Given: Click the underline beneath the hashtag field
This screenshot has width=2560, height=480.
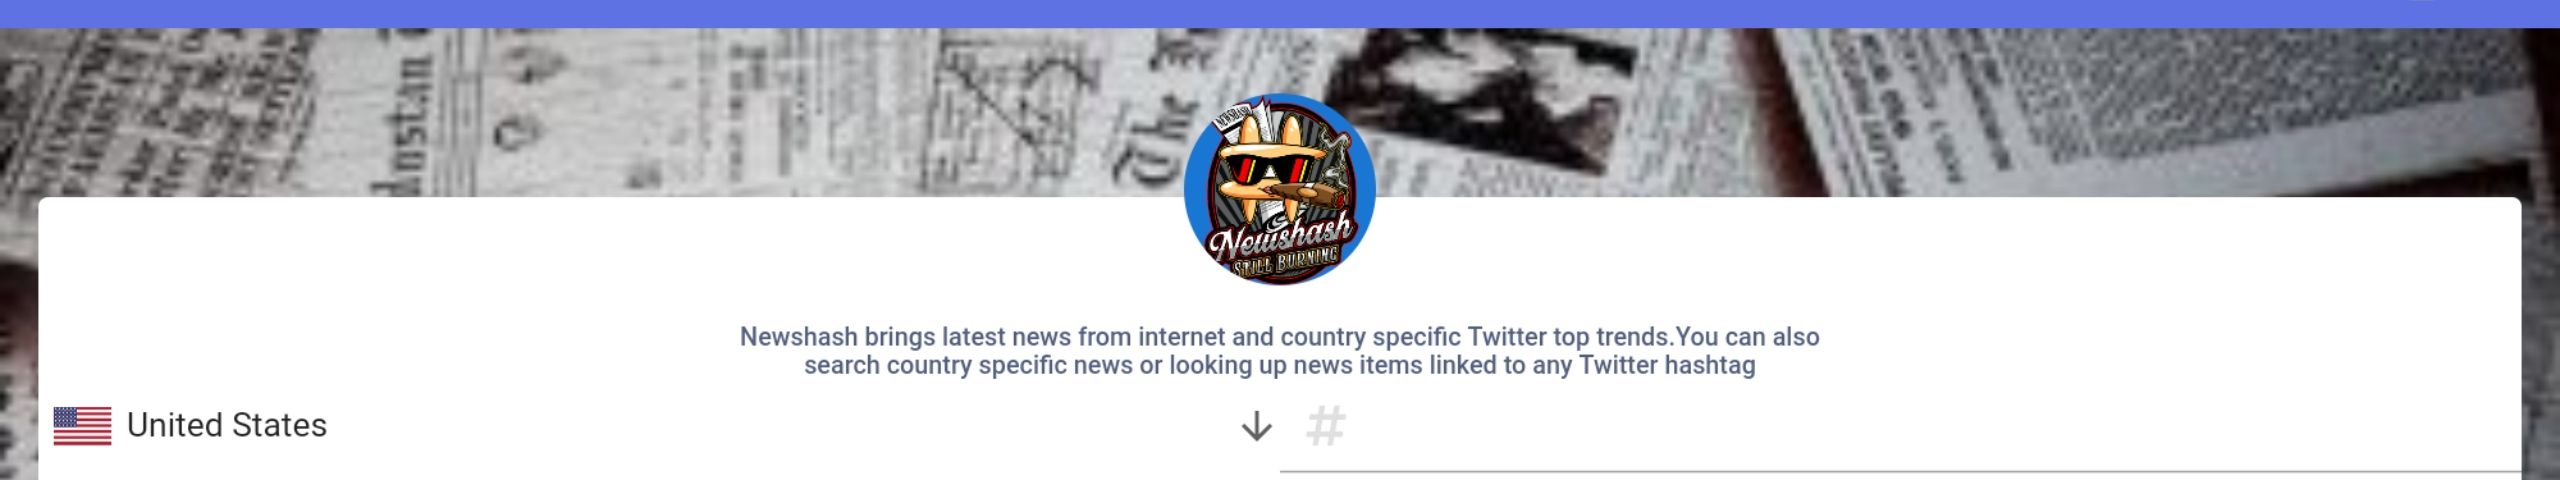Looking at the screenshot, I should (1900, 470).
